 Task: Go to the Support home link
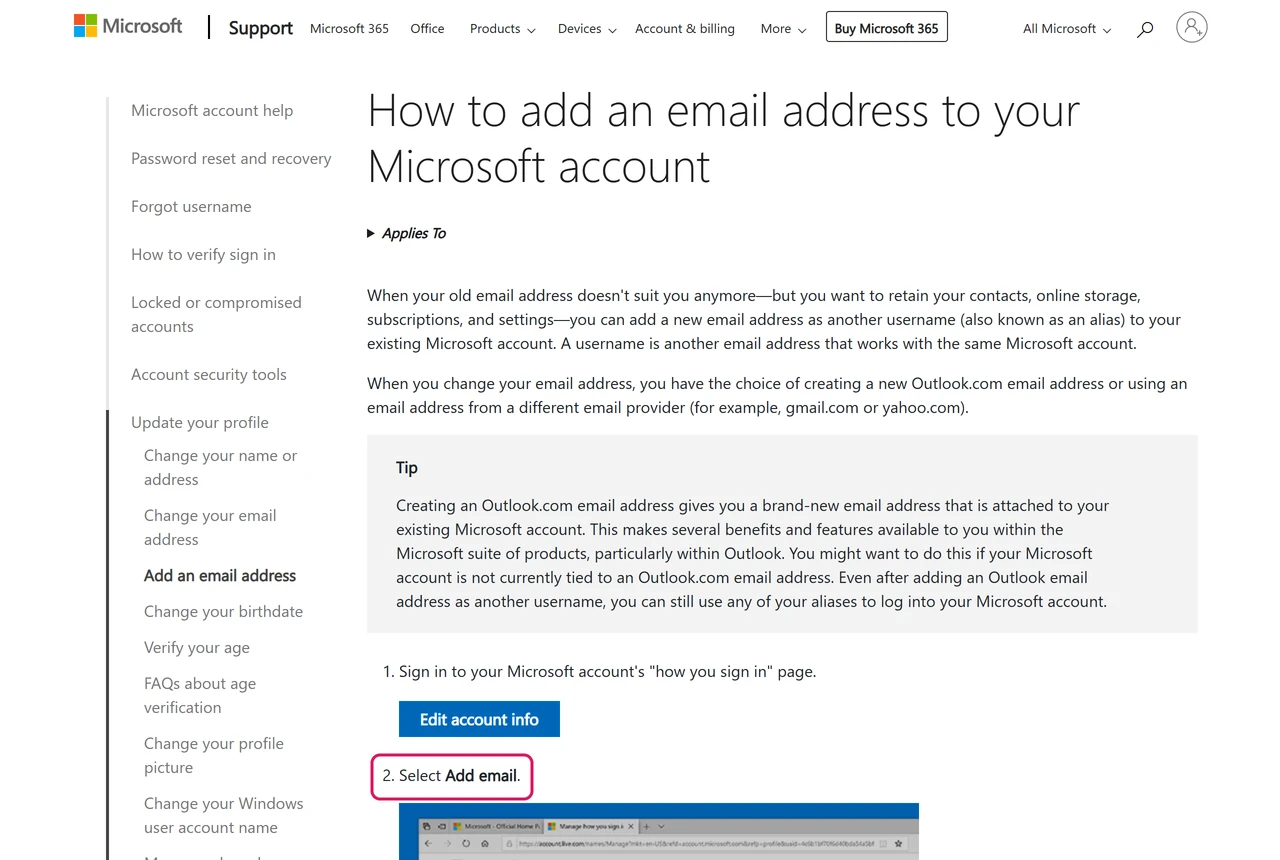pos(260,28)
